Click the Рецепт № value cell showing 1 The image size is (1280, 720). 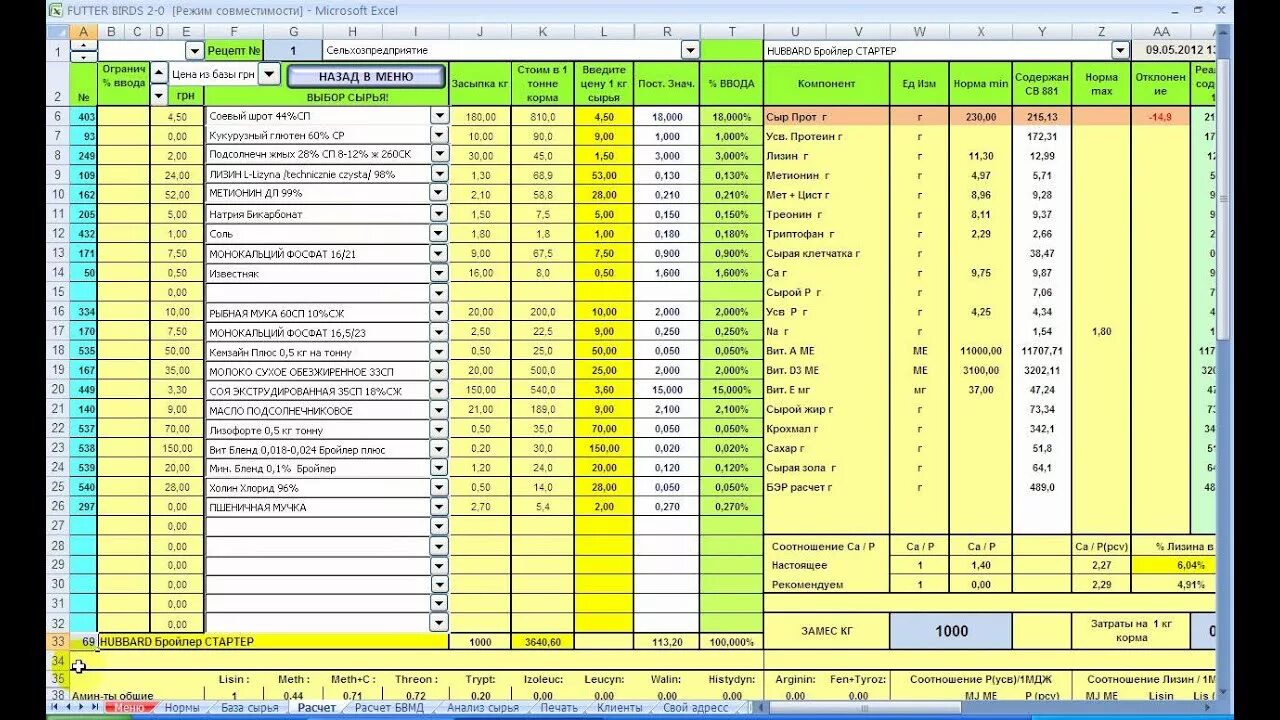point(293,50)
